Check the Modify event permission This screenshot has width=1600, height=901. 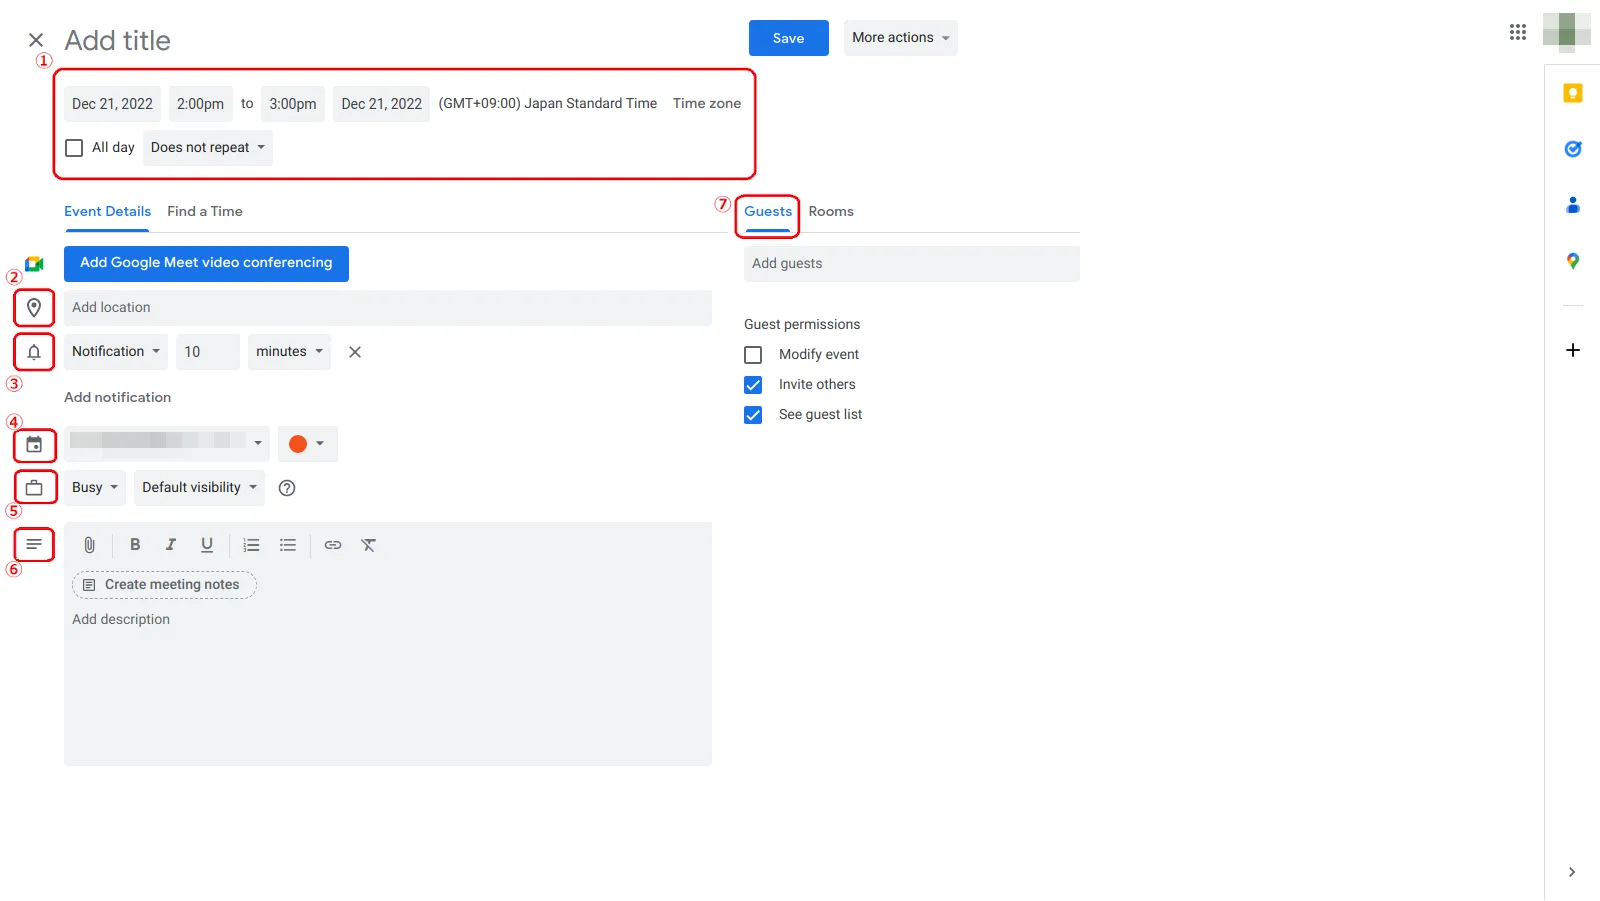(752, 354)
